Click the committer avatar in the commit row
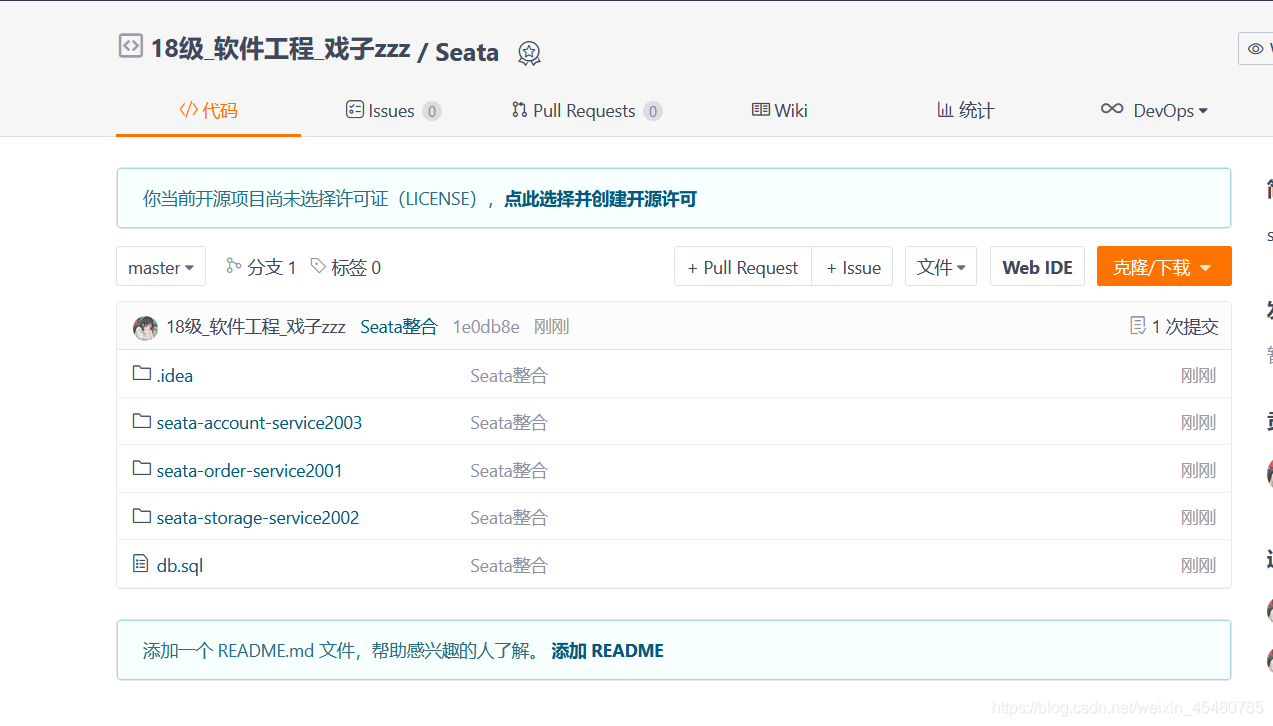This screenshot has width=1273, height=726. coord(146,327)
